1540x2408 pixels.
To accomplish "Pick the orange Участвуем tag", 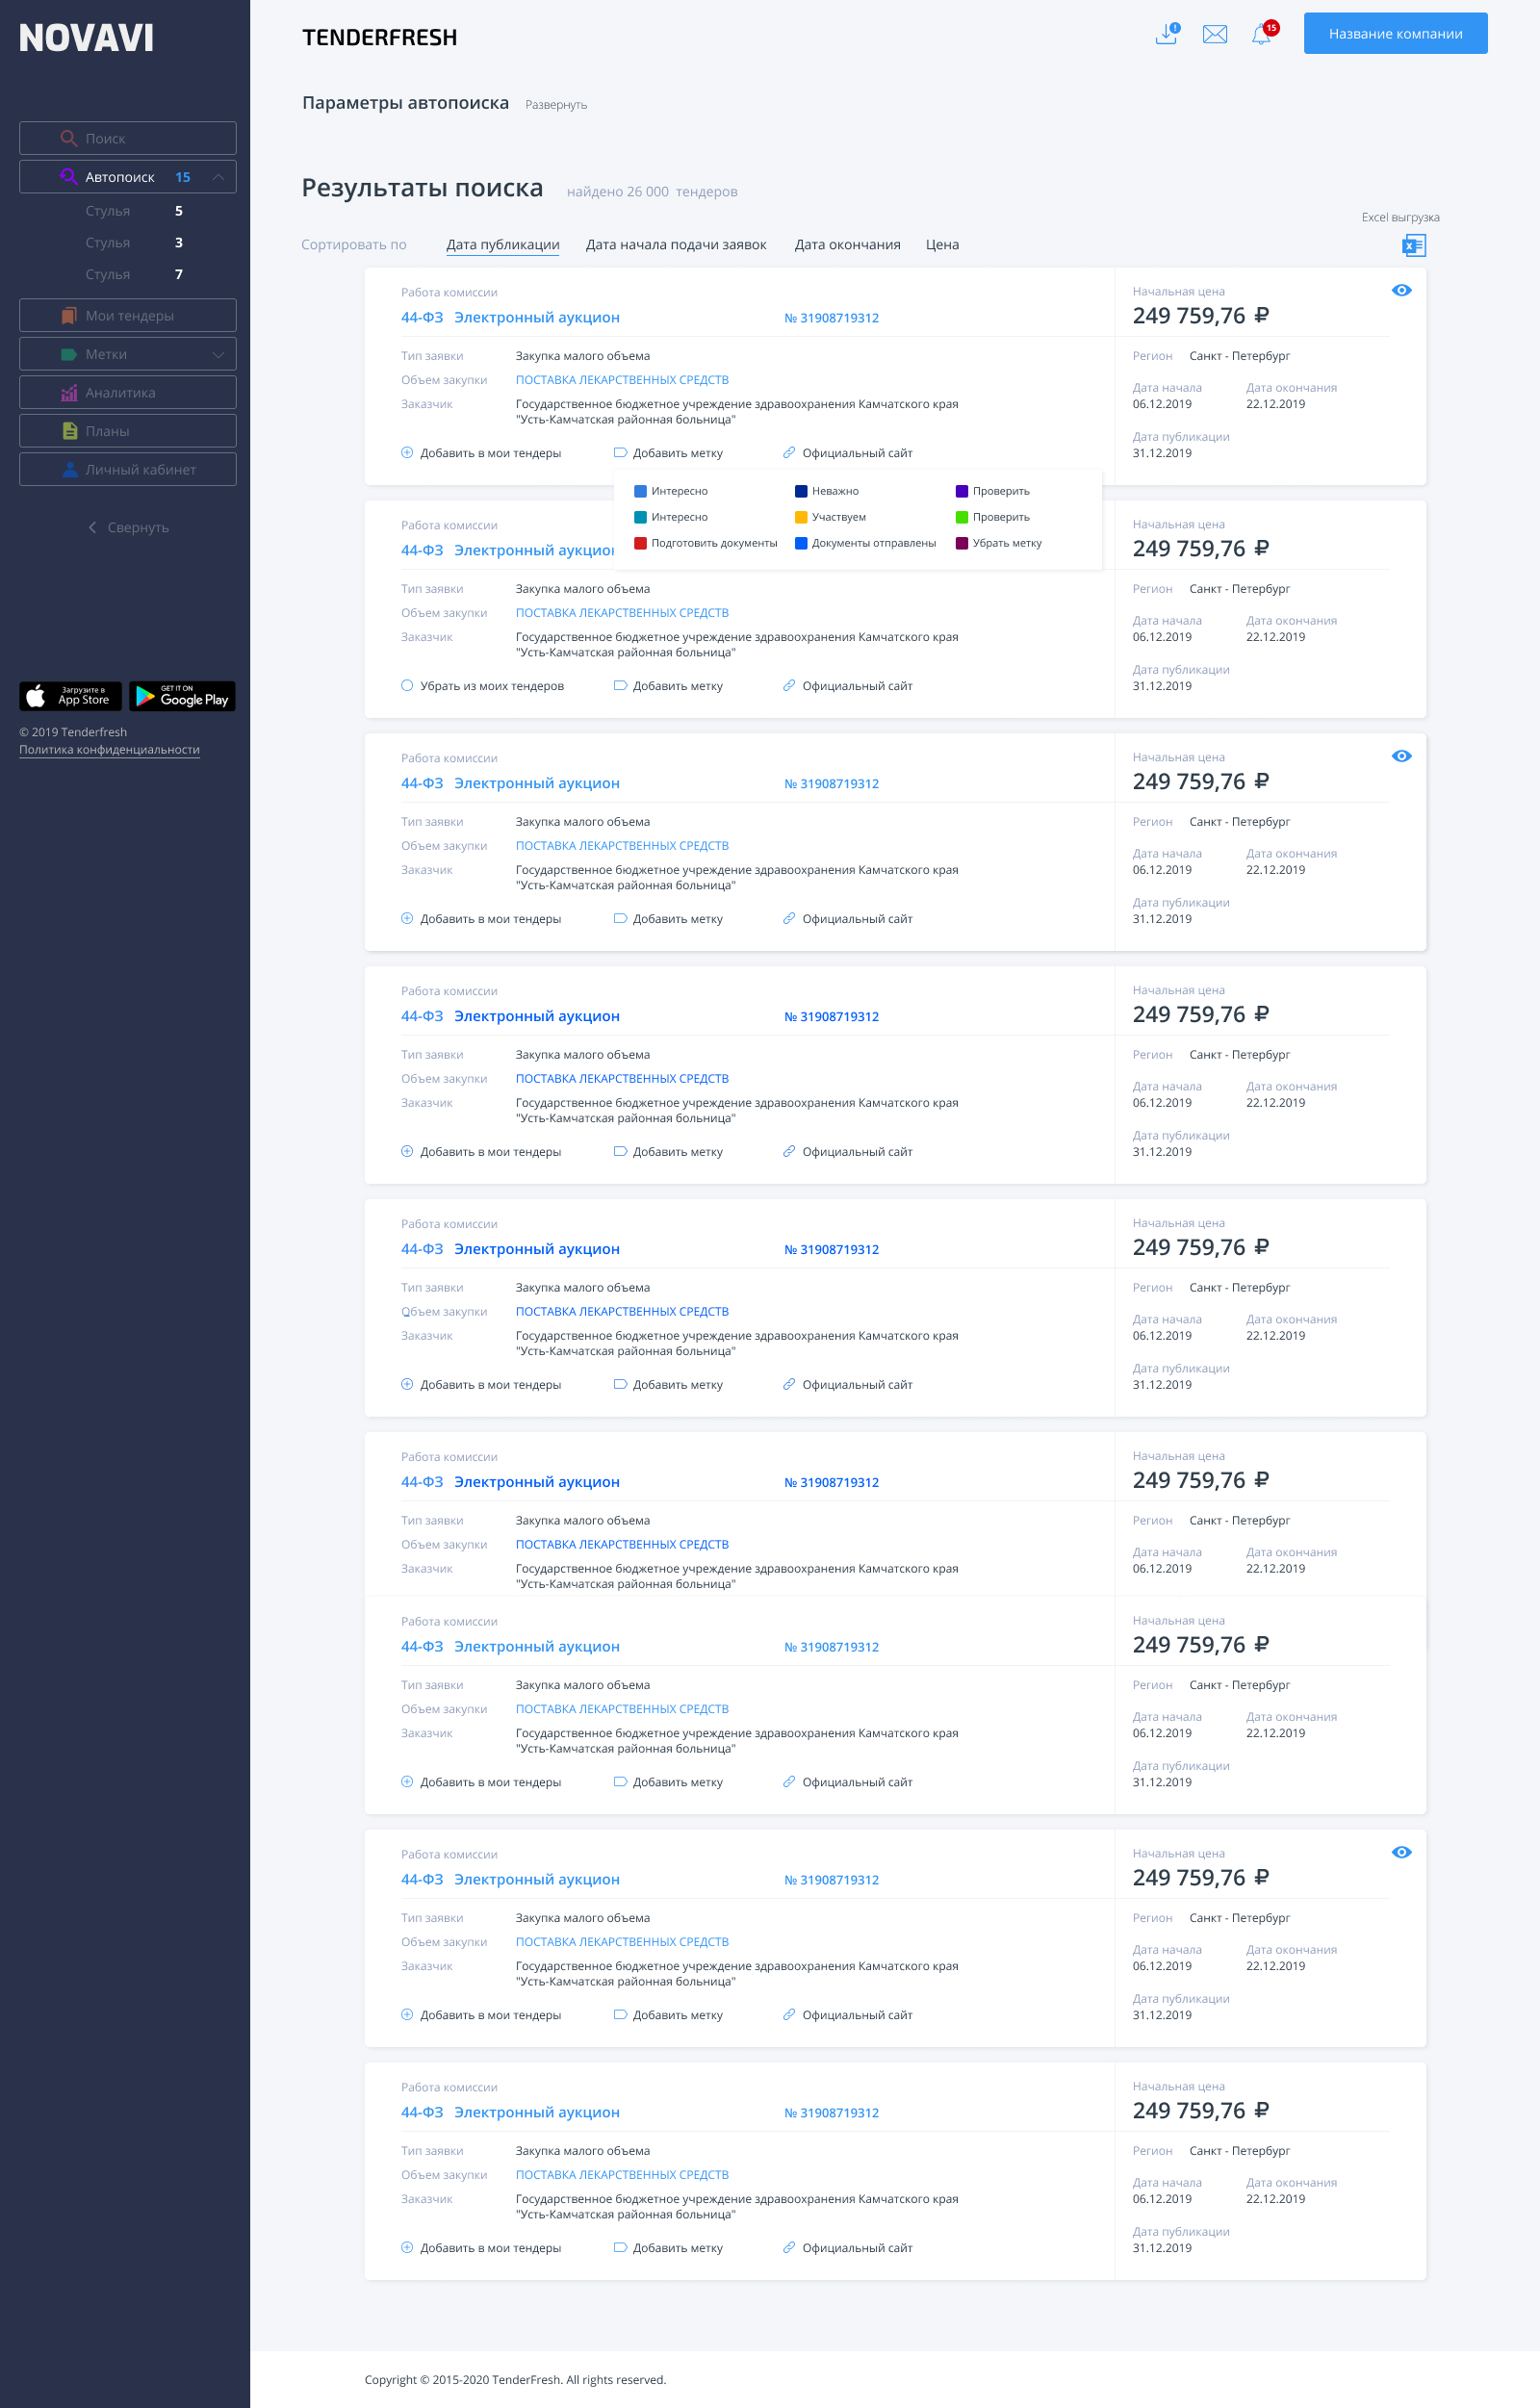I will point(830,517).
